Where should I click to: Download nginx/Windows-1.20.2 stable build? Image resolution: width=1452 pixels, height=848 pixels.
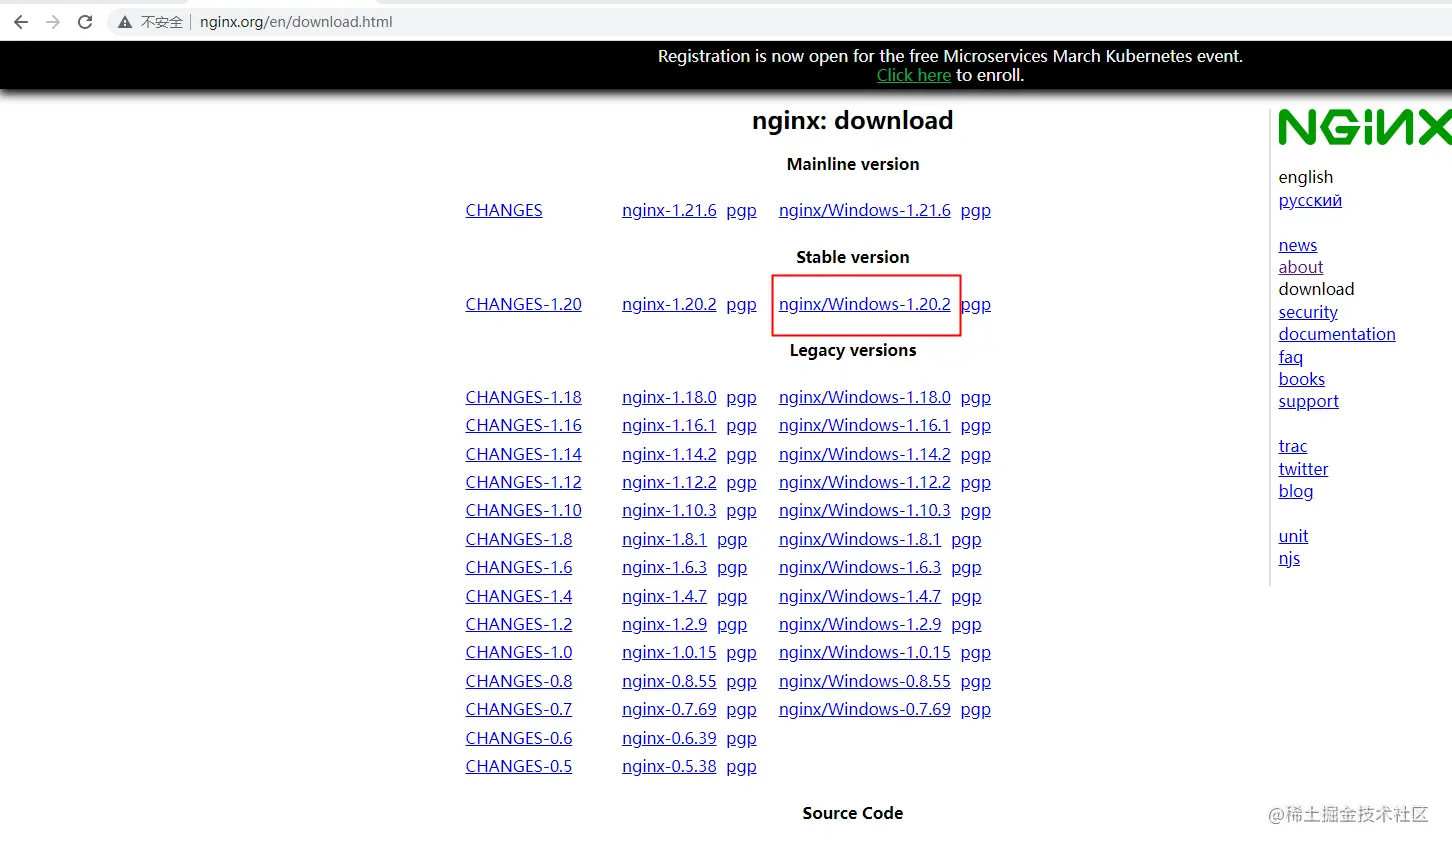coord(865,304)
